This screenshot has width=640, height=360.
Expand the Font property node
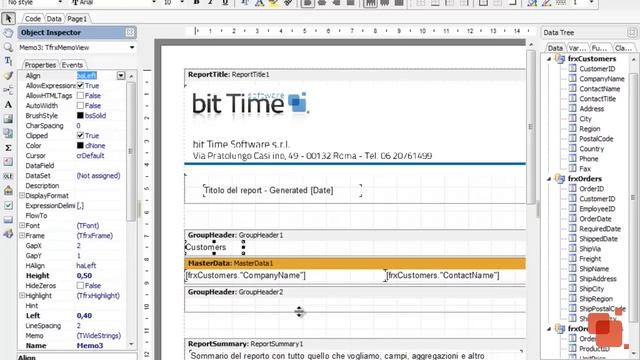22,225
